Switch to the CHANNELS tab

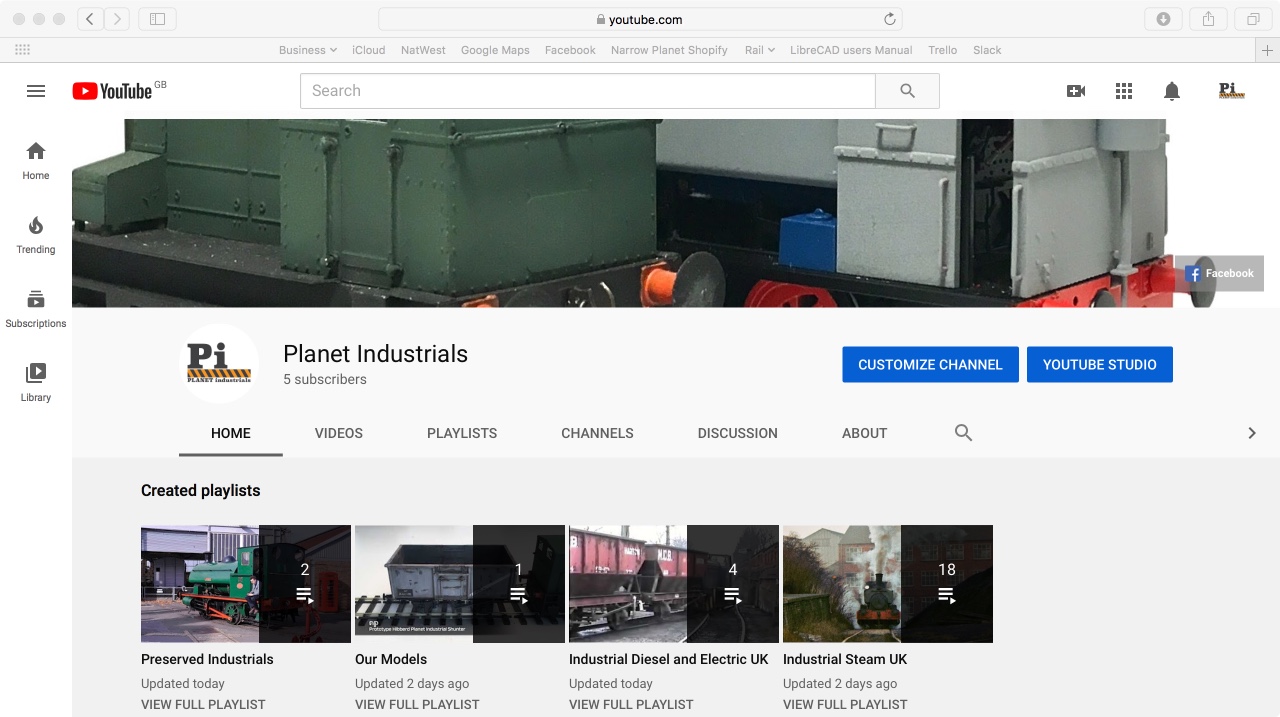tap(597, 433)
